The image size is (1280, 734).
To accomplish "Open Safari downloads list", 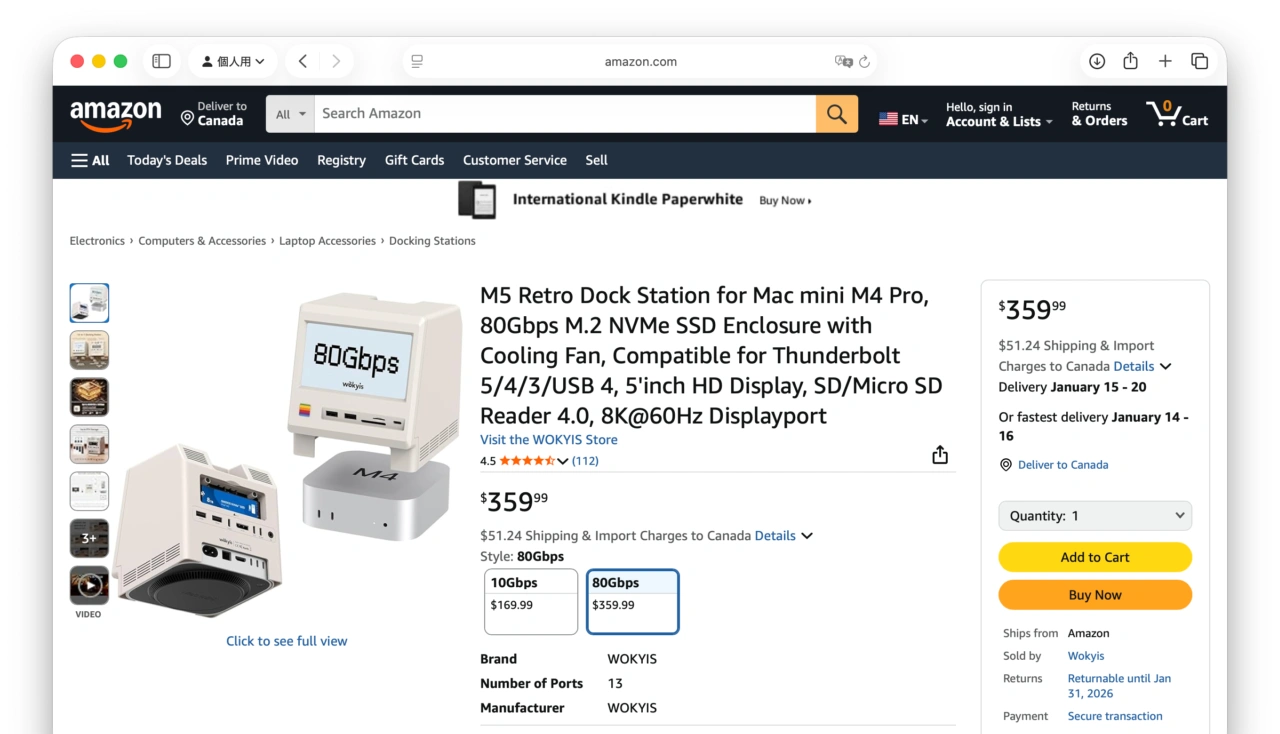I will (1097, 61).
